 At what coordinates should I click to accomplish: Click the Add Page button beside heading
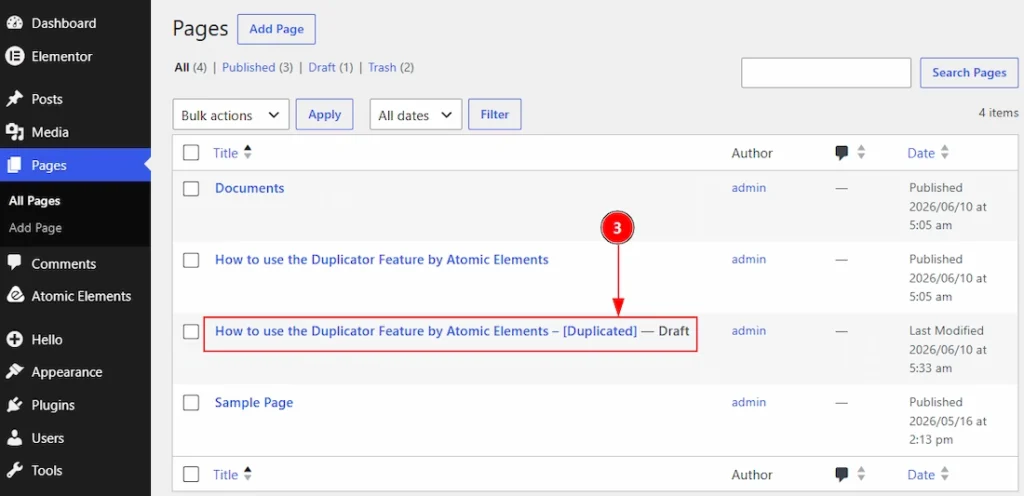point(276,29)
